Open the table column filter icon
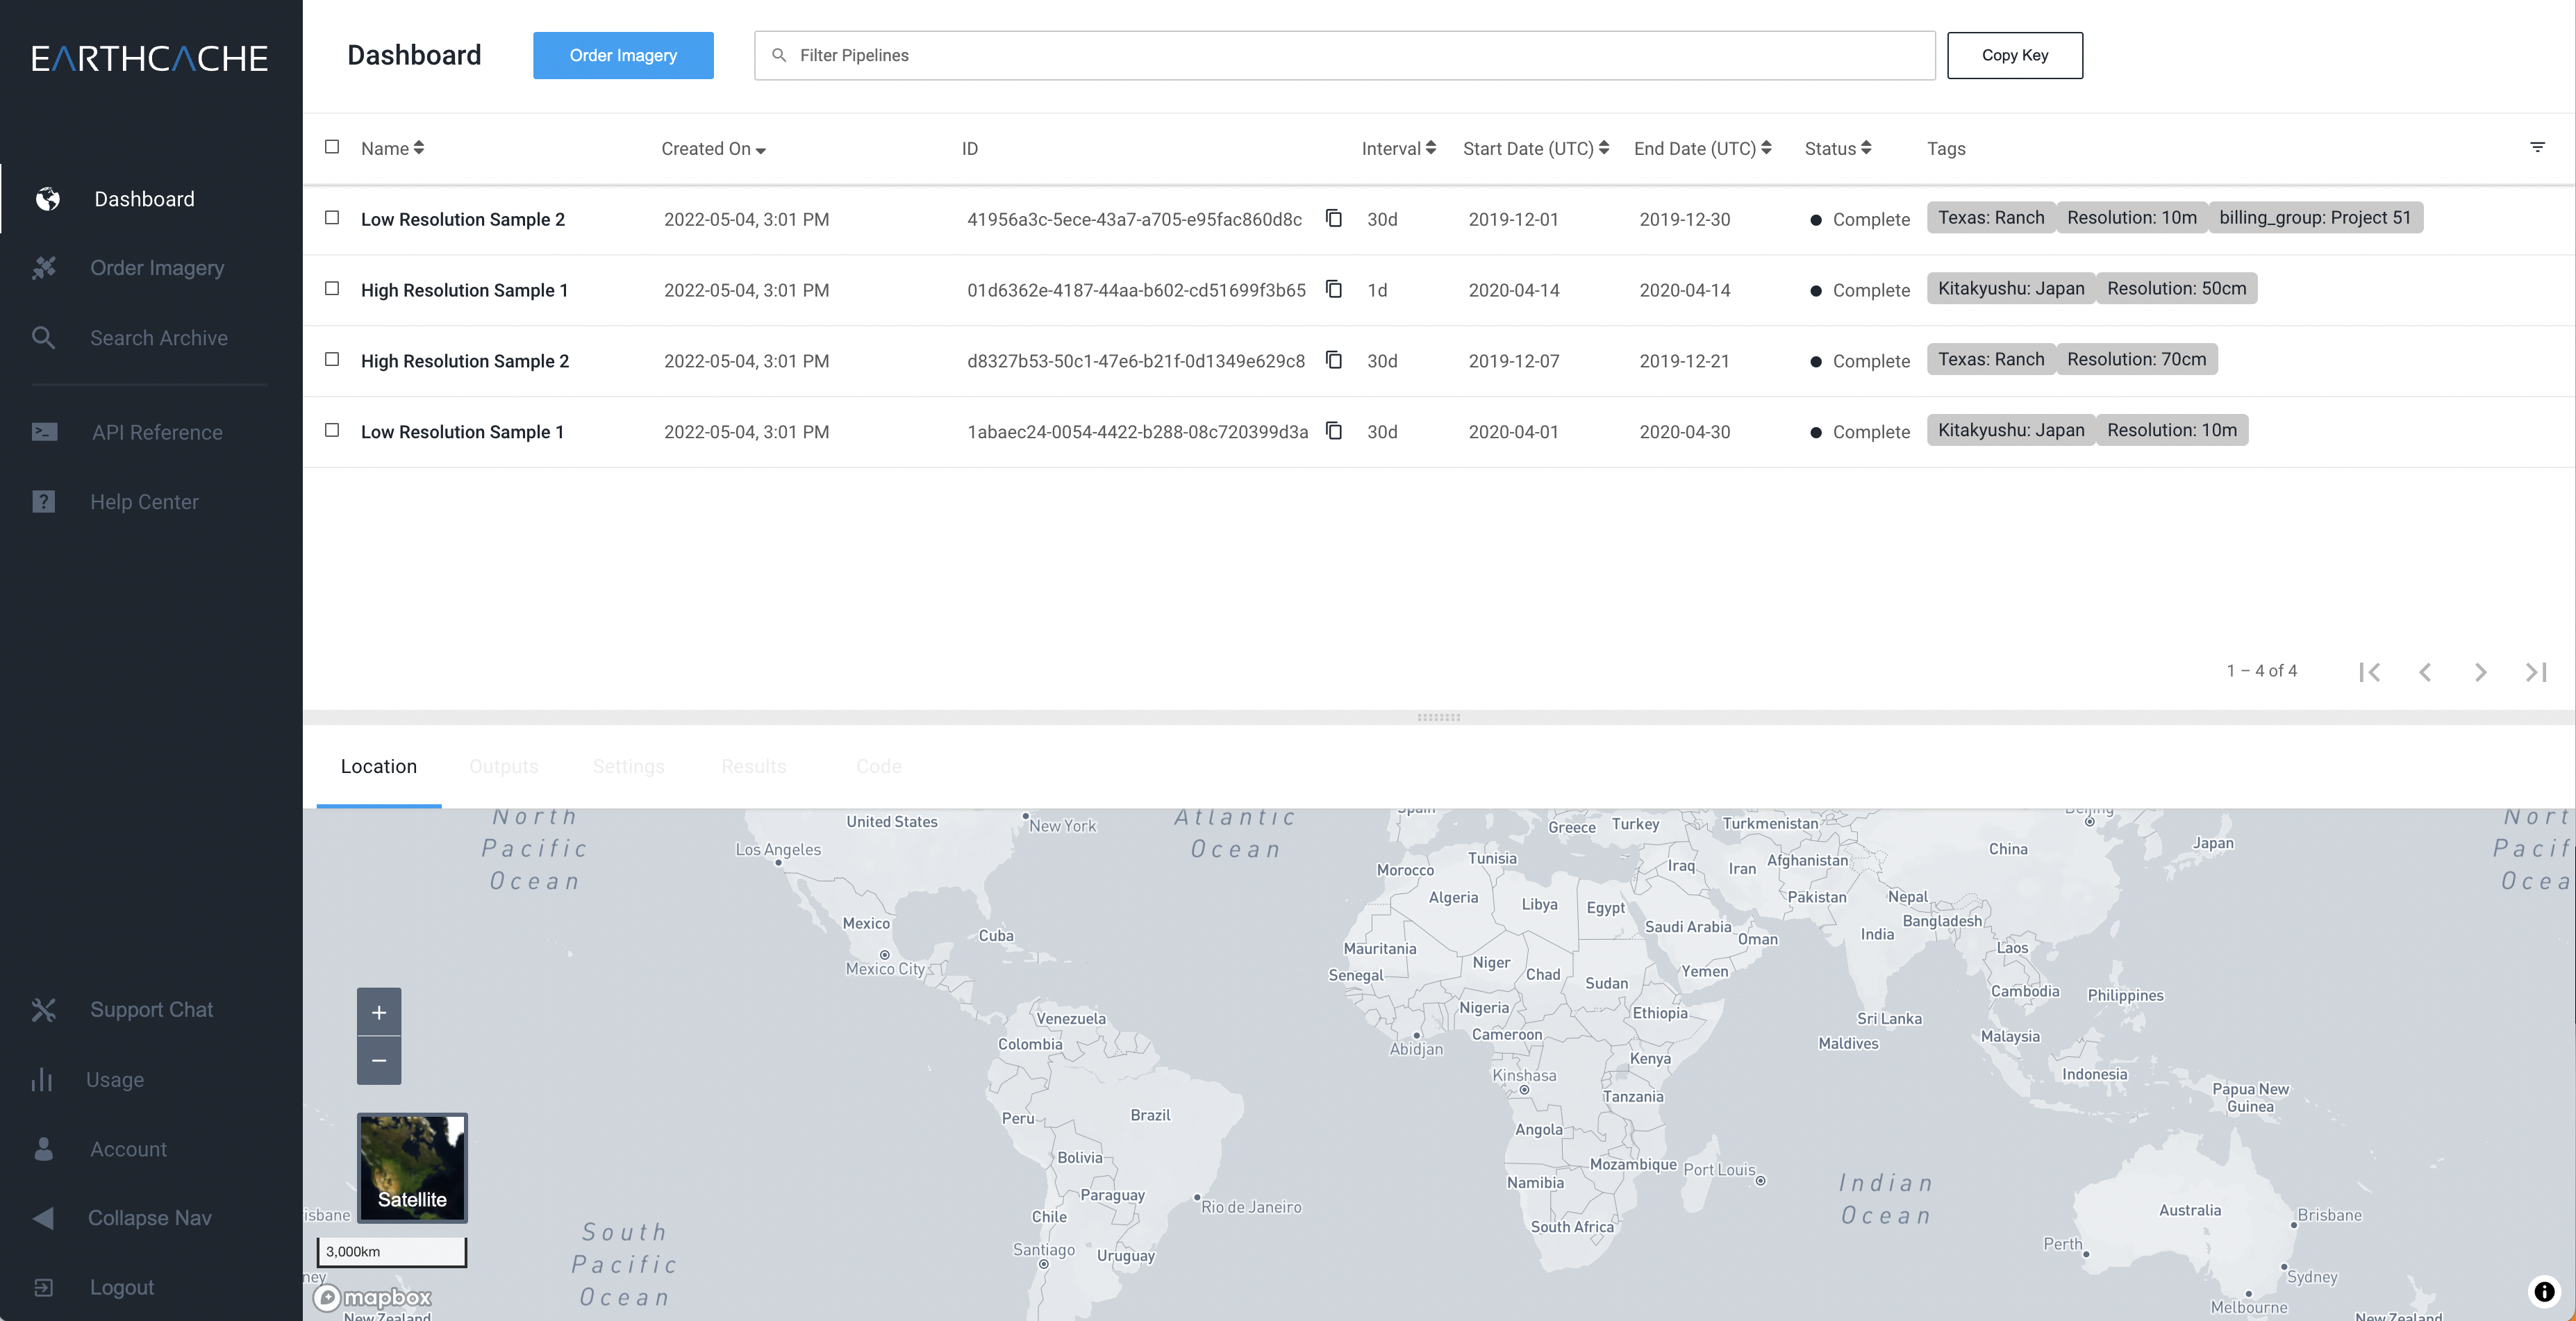This screenshot has height=1321, width=2576. (x=2537, y=147)
